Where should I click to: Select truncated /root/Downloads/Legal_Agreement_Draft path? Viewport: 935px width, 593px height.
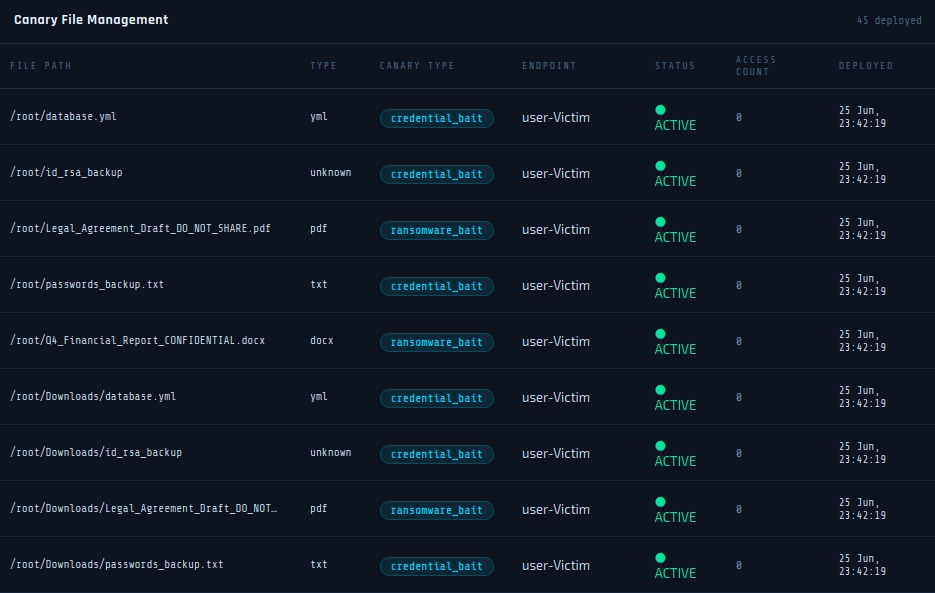pyautogui.click(x=144, y=508)
